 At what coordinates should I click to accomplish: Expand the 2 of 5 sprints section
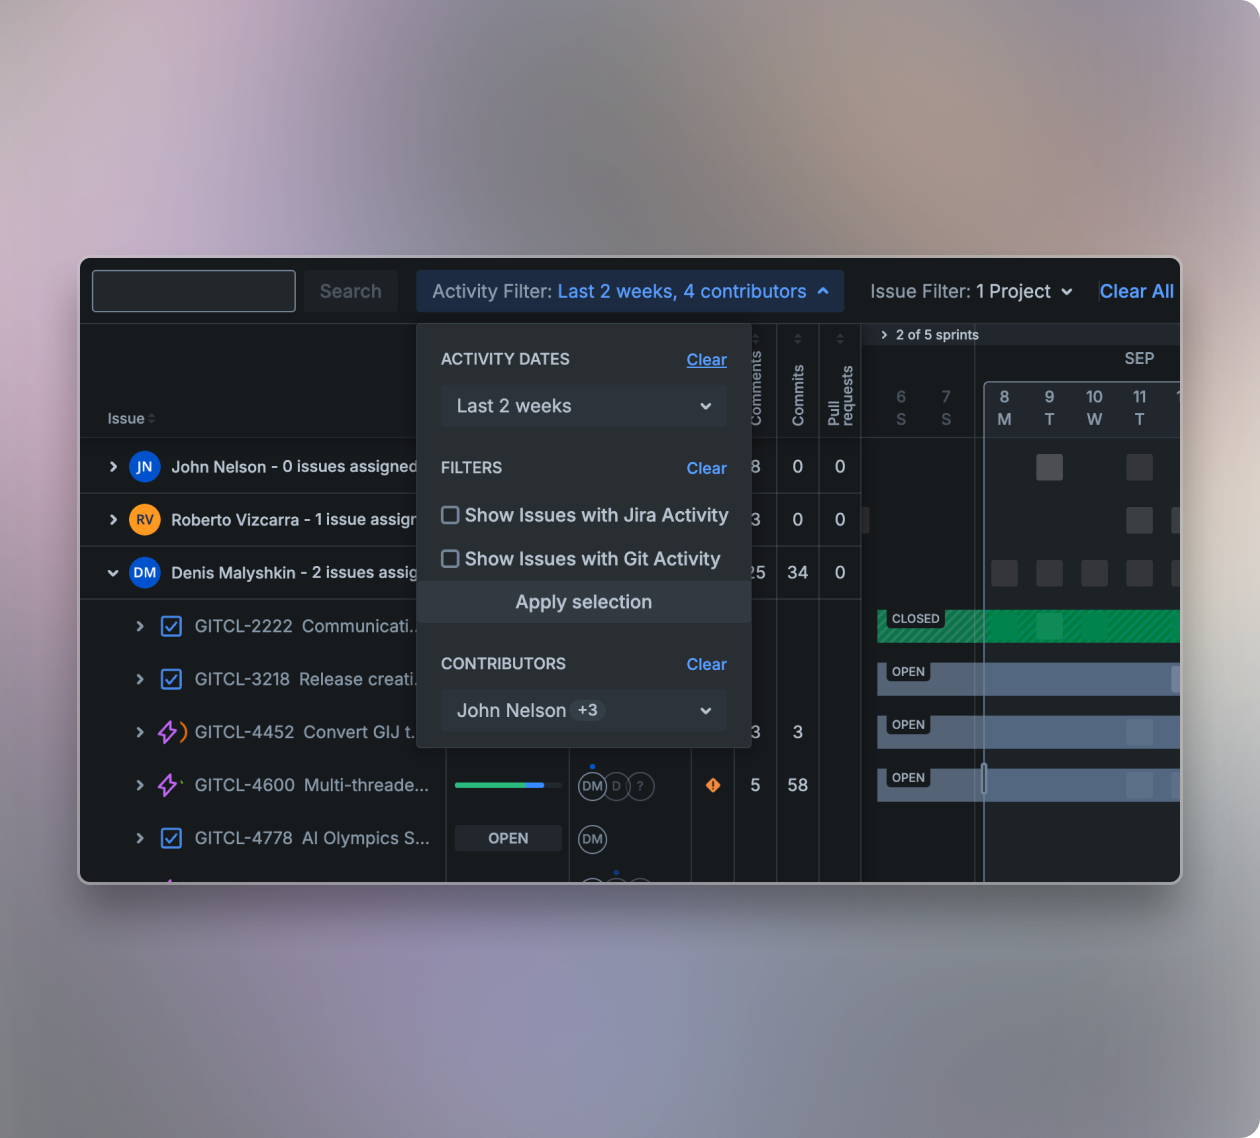pos(884,335)
